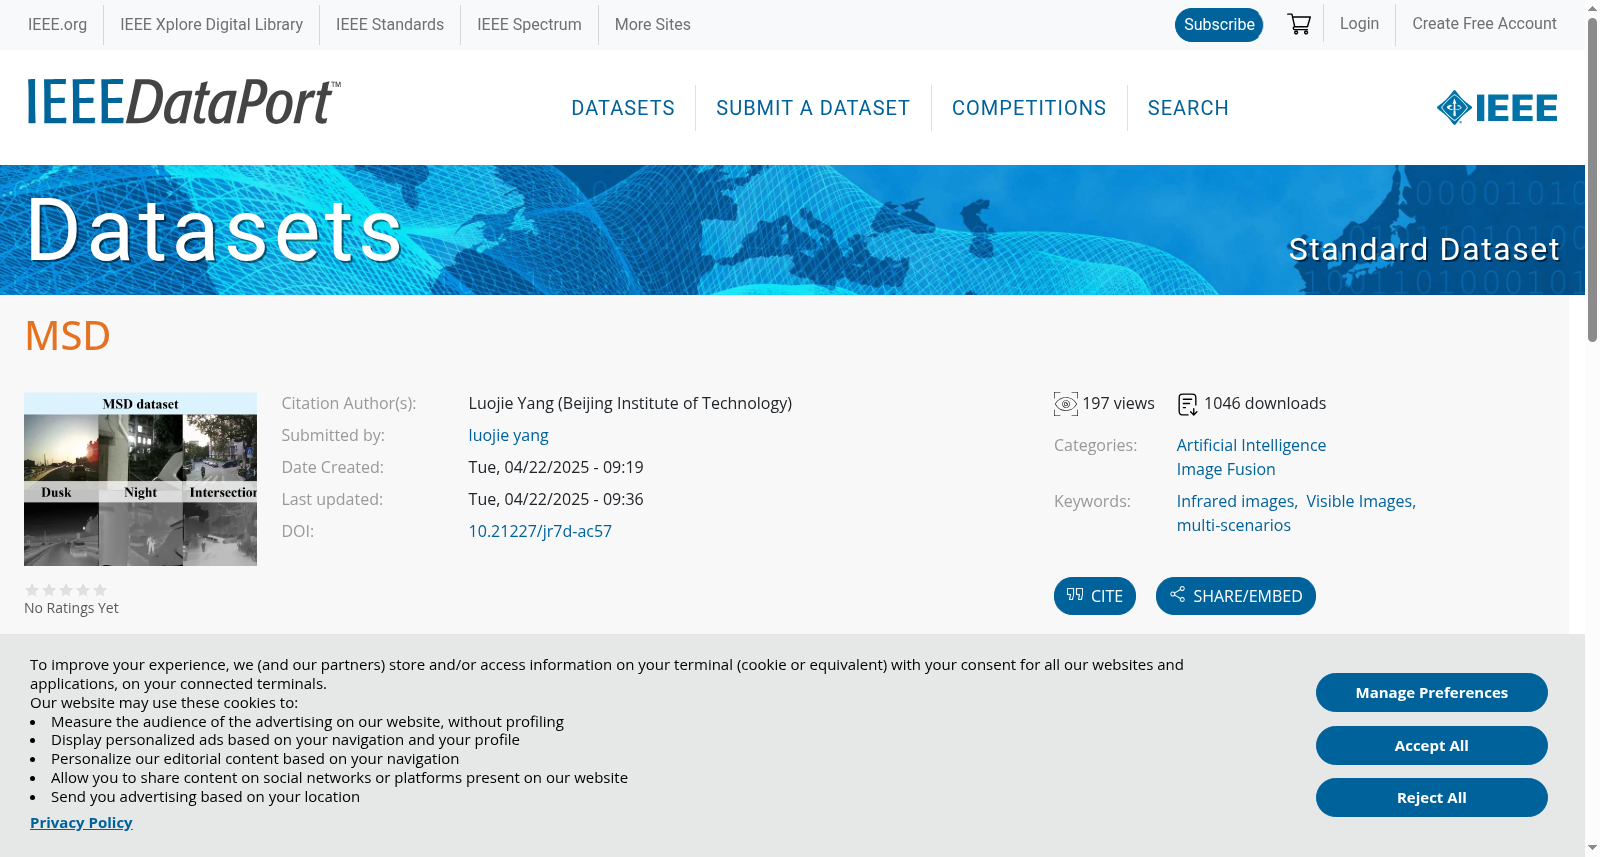Rate the dataset with the fifth star

100,590
